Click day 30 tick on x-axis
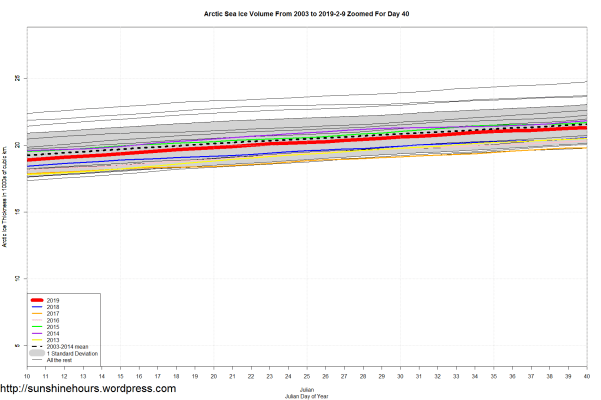The width and height of the screenshot is (601, 400). (x=400, y=377)
